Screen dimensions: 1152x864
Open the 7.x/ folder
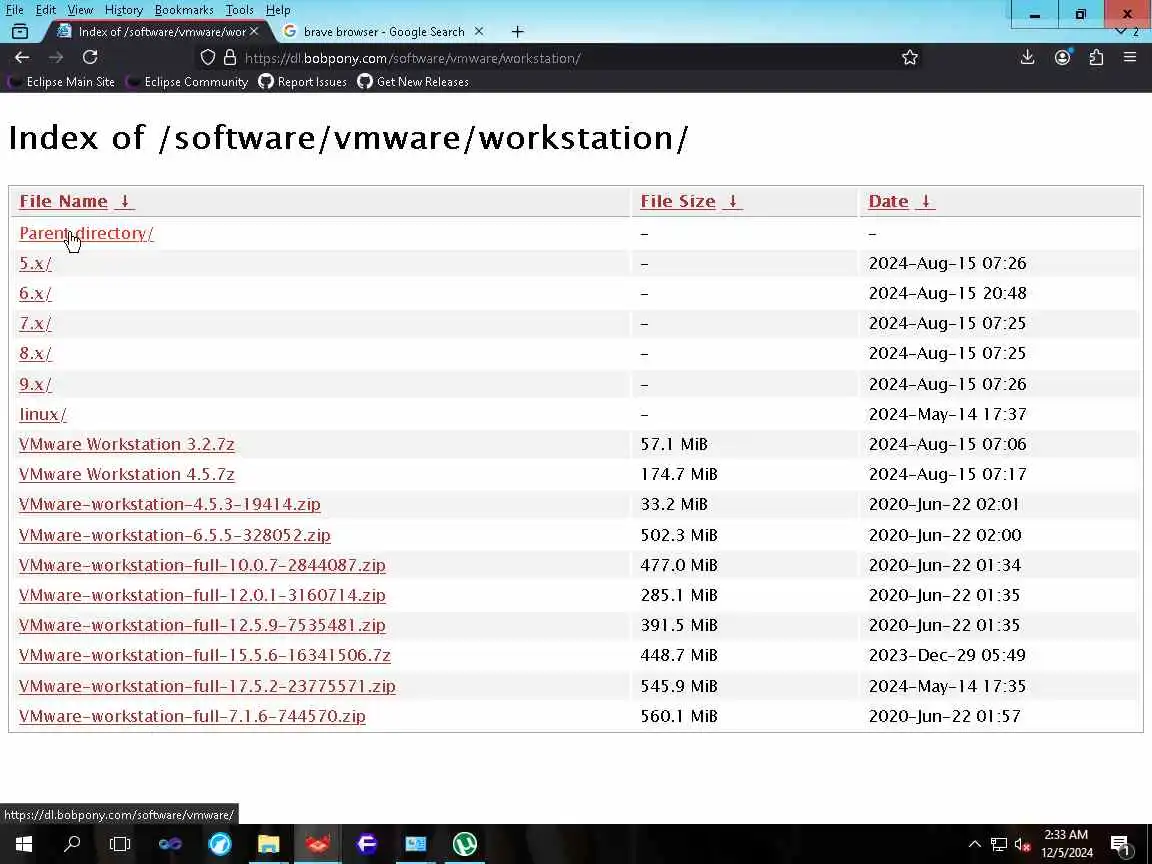(x=35, y=323)
